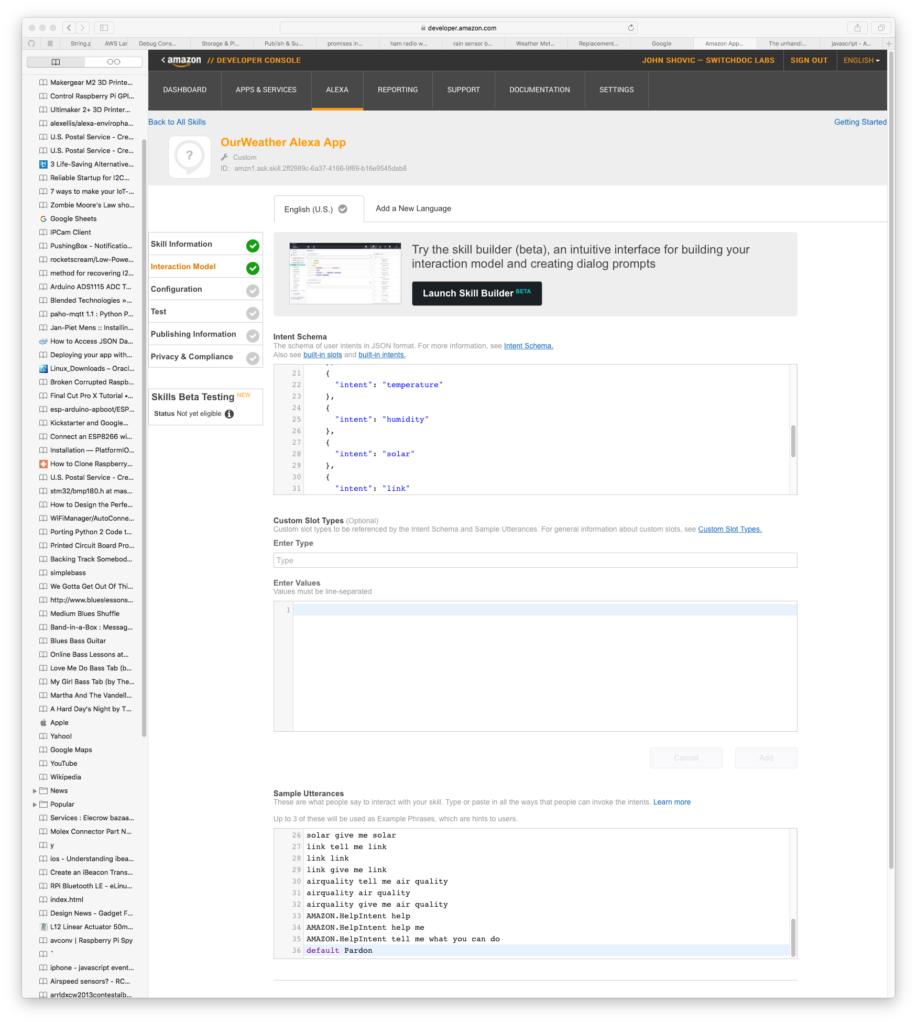
Task: Open the APPS & SERVICES tab
Action: [266, 90]
